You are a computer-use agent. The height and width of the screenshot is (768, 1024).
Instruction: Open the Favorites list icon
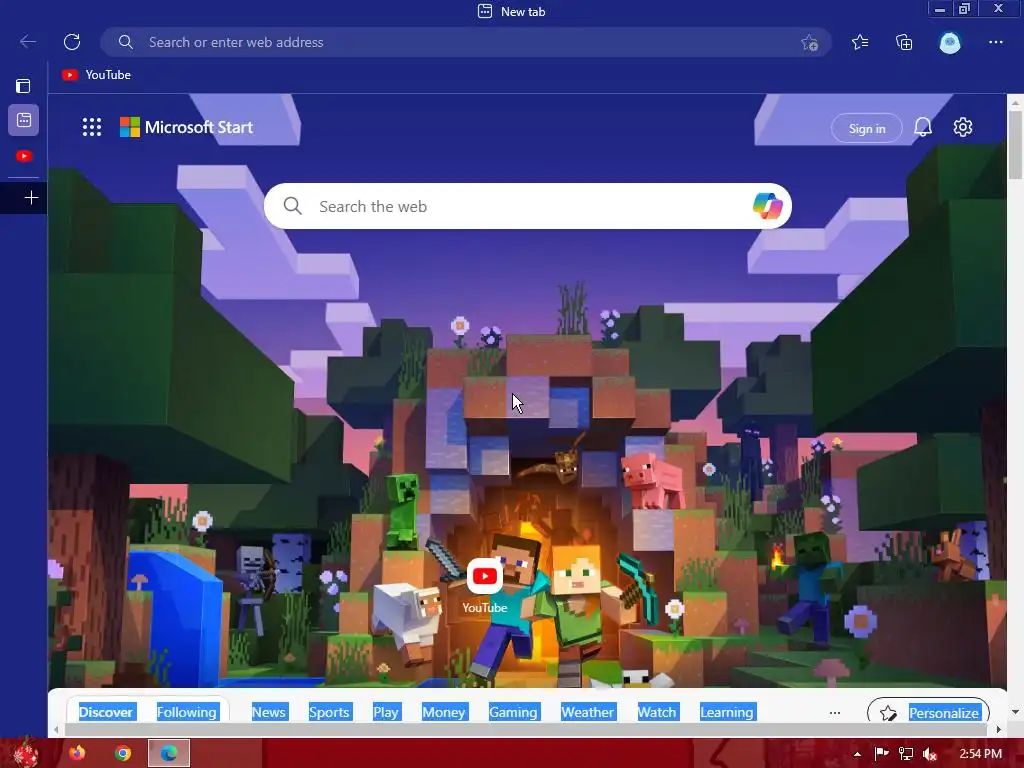[860, 42]
